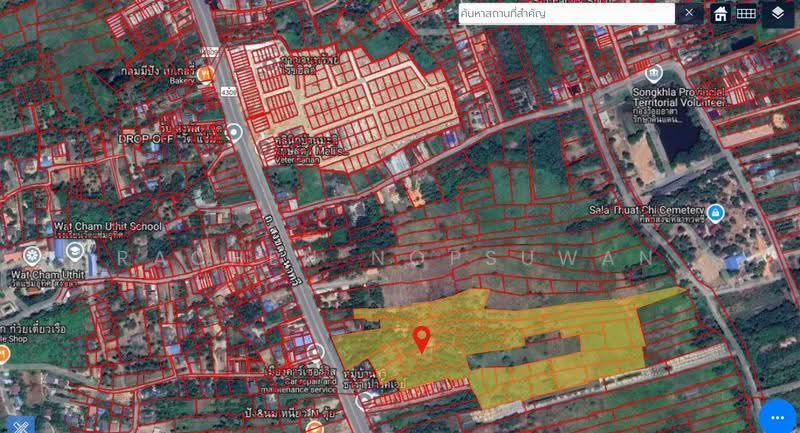Open the grid view icon

pos(746,14)
